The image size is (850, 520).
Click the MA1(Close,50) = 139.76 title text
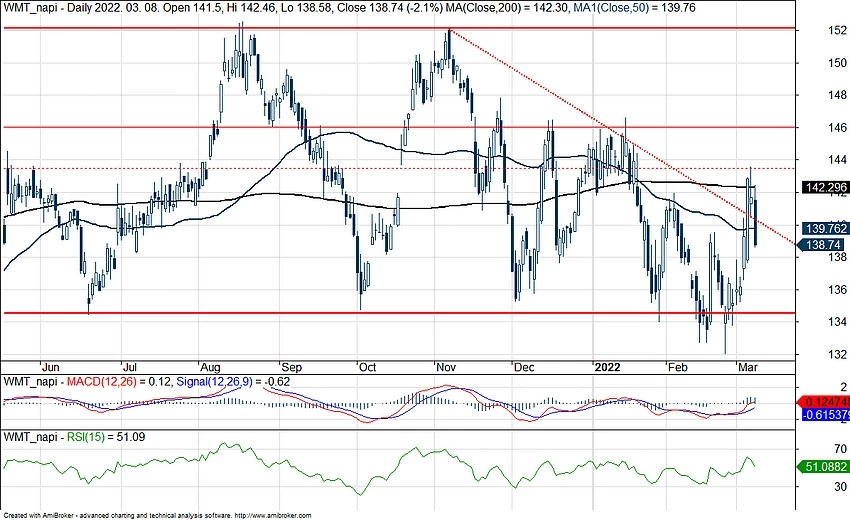point(634,8)
